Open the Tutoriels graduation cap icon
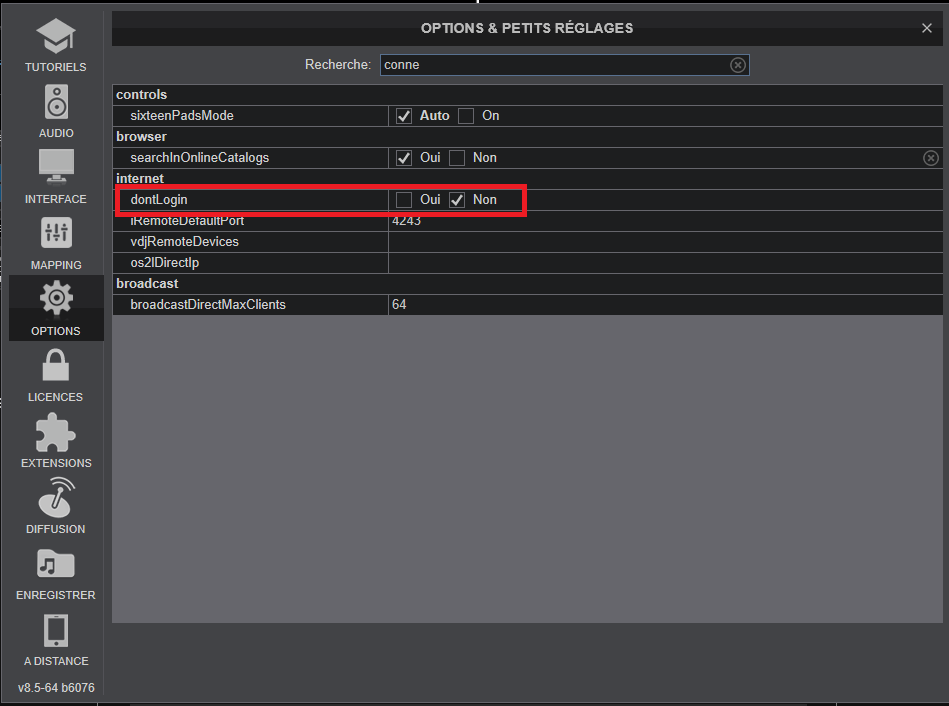This screenshot has height=706, width=949. 56,40
